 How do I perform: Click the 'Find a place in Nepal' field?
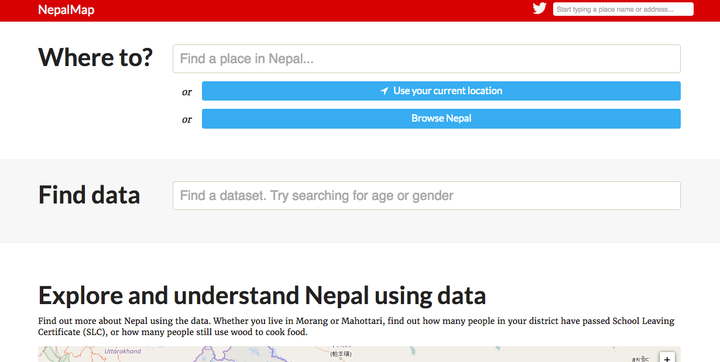[427, 59]
